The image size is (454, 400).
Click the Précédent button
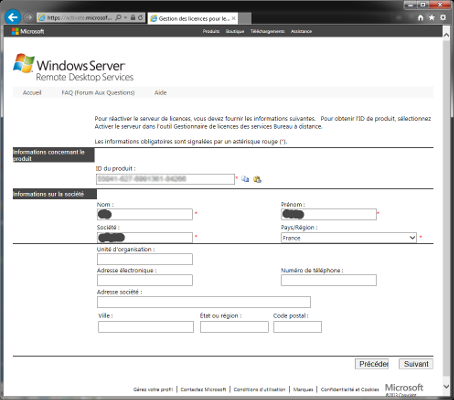click(372, 364)
